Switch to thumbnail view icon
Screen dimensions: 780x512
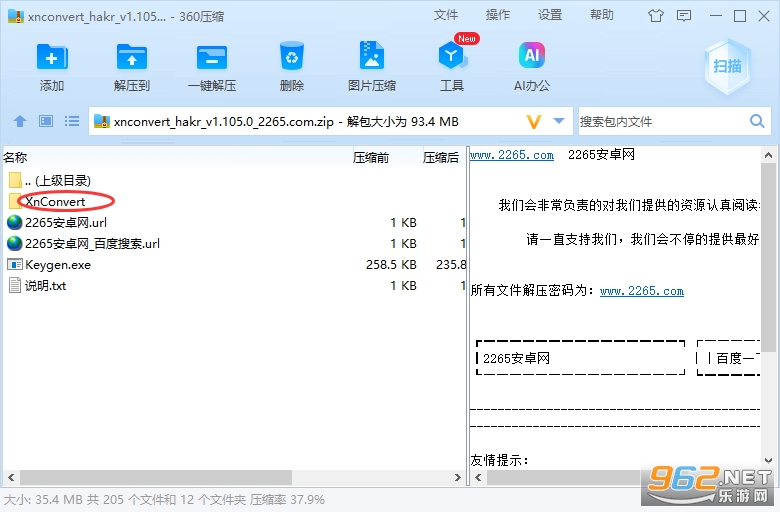[46, 121]
